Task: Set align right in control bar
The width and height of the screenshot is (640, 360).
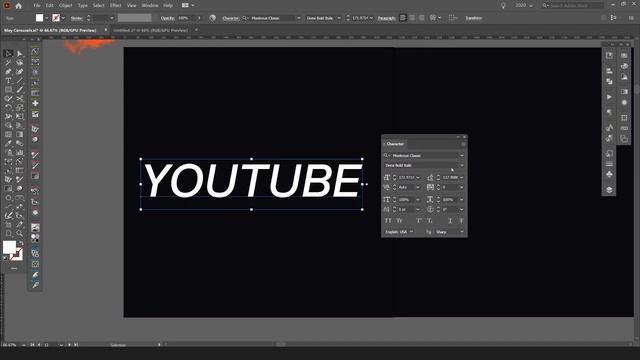Action: [422, 18]
